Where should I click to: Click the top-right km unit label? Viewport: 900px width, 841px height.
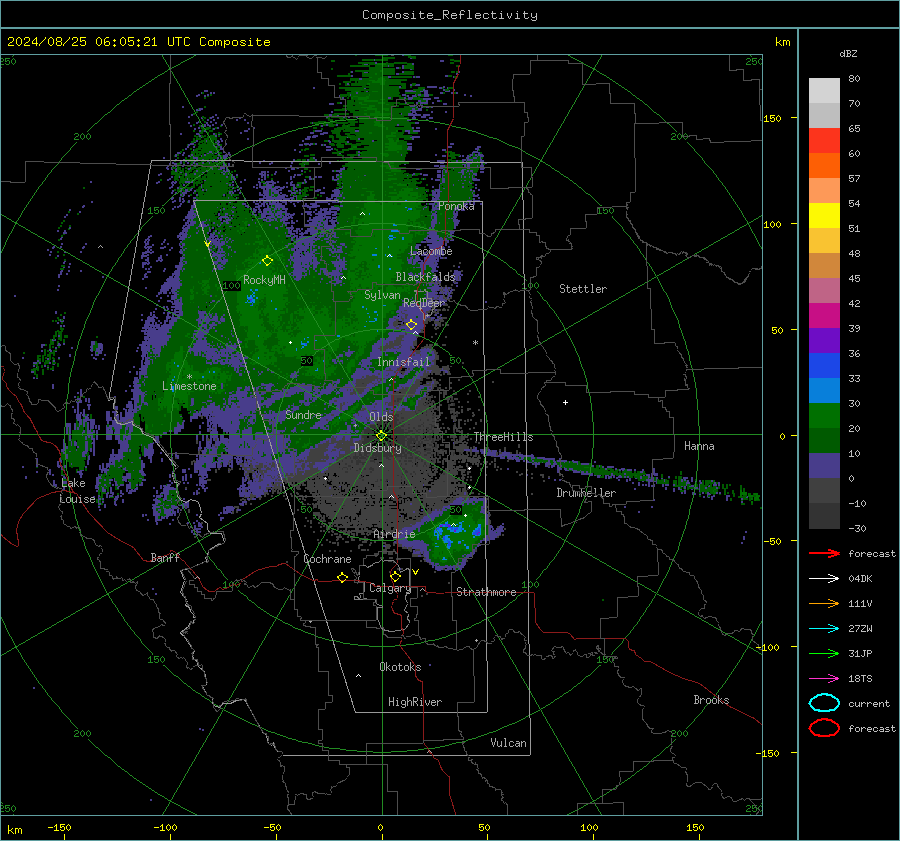[x=782, y=42]
